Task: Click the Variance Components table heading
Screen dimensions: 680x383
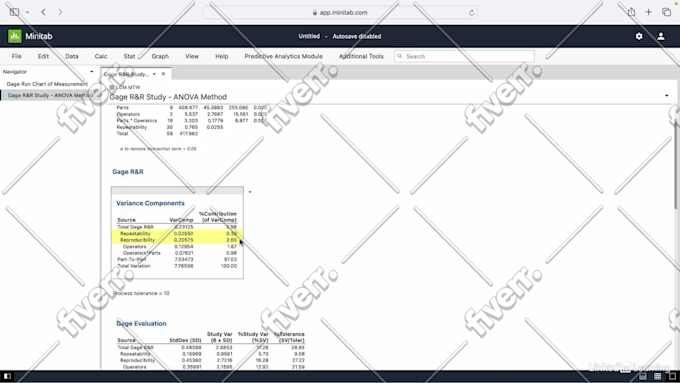Action: (x=150, y=203)
